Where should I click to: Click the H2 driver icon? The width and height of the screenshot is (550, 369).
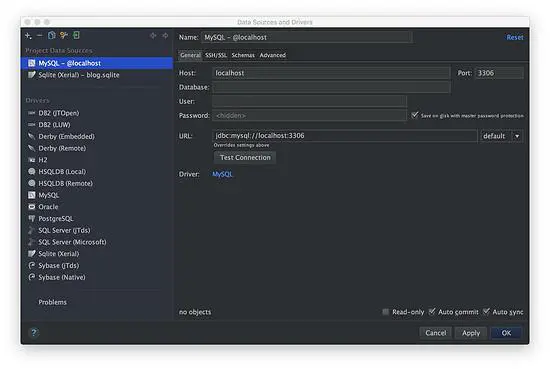point(32,160)
